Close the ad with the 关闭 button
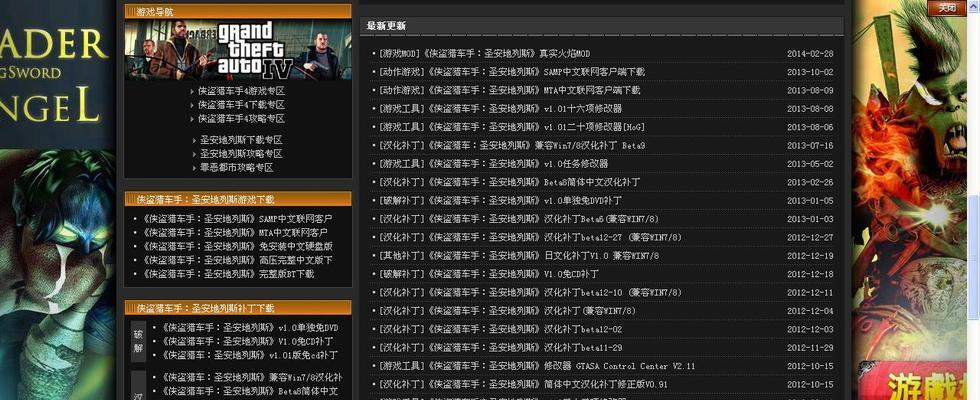Screen dimensions: 980x400 click(946, 8)
